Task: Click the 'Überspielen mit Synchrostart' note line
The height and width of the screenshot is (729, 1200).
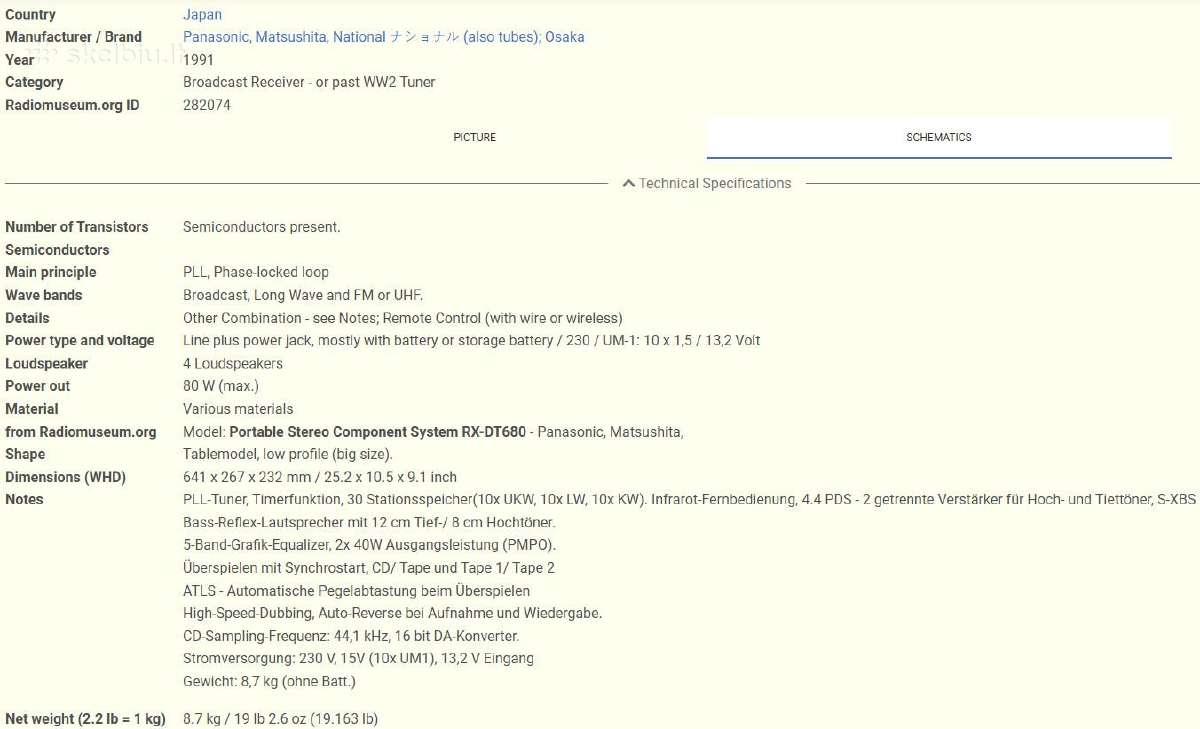Action: [x=368, y=568]
